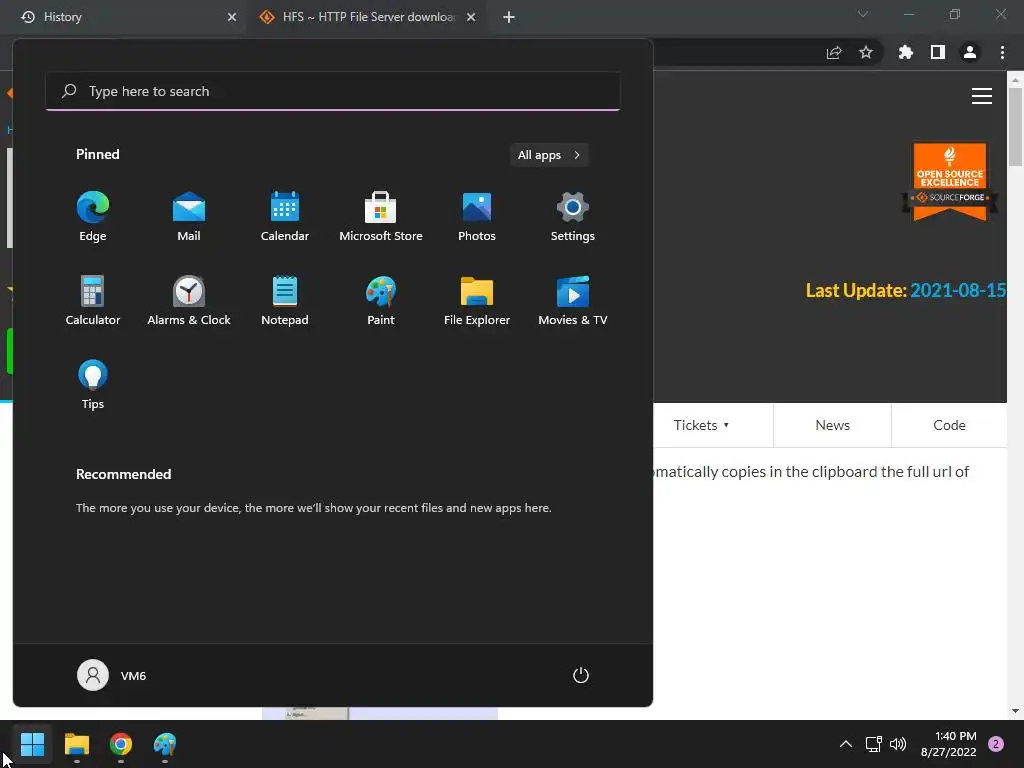Viewport: 1024px width, 768px height.
Task: Close the HFS File Server tab
Action: click(471, 17)
